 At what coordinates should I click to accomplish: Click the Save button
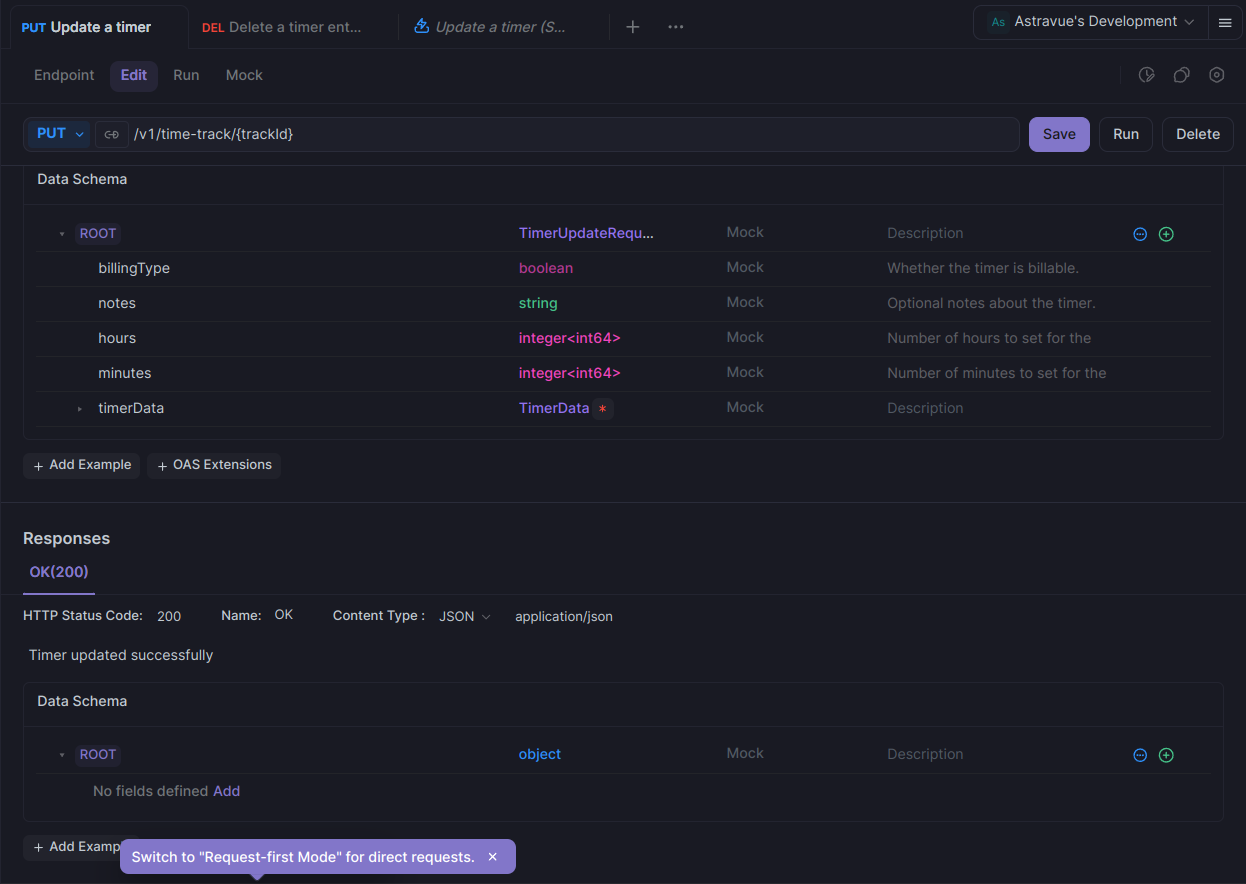(x=1059, y=134)
